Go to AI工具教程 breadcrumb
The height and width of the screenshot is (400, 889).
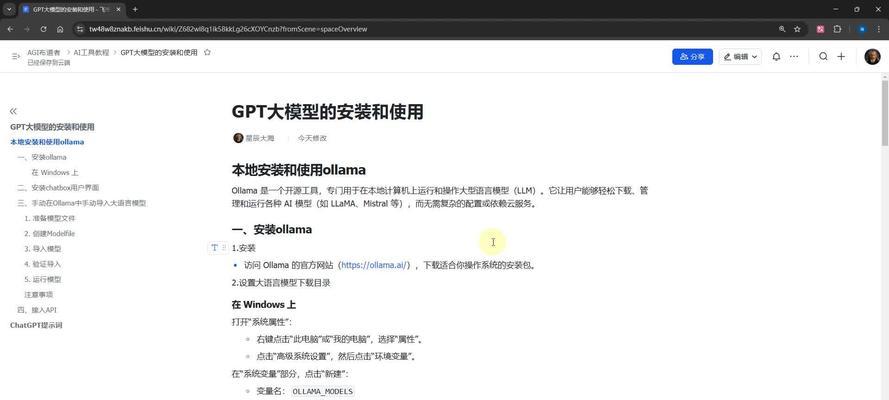click(x=91, y=52)
